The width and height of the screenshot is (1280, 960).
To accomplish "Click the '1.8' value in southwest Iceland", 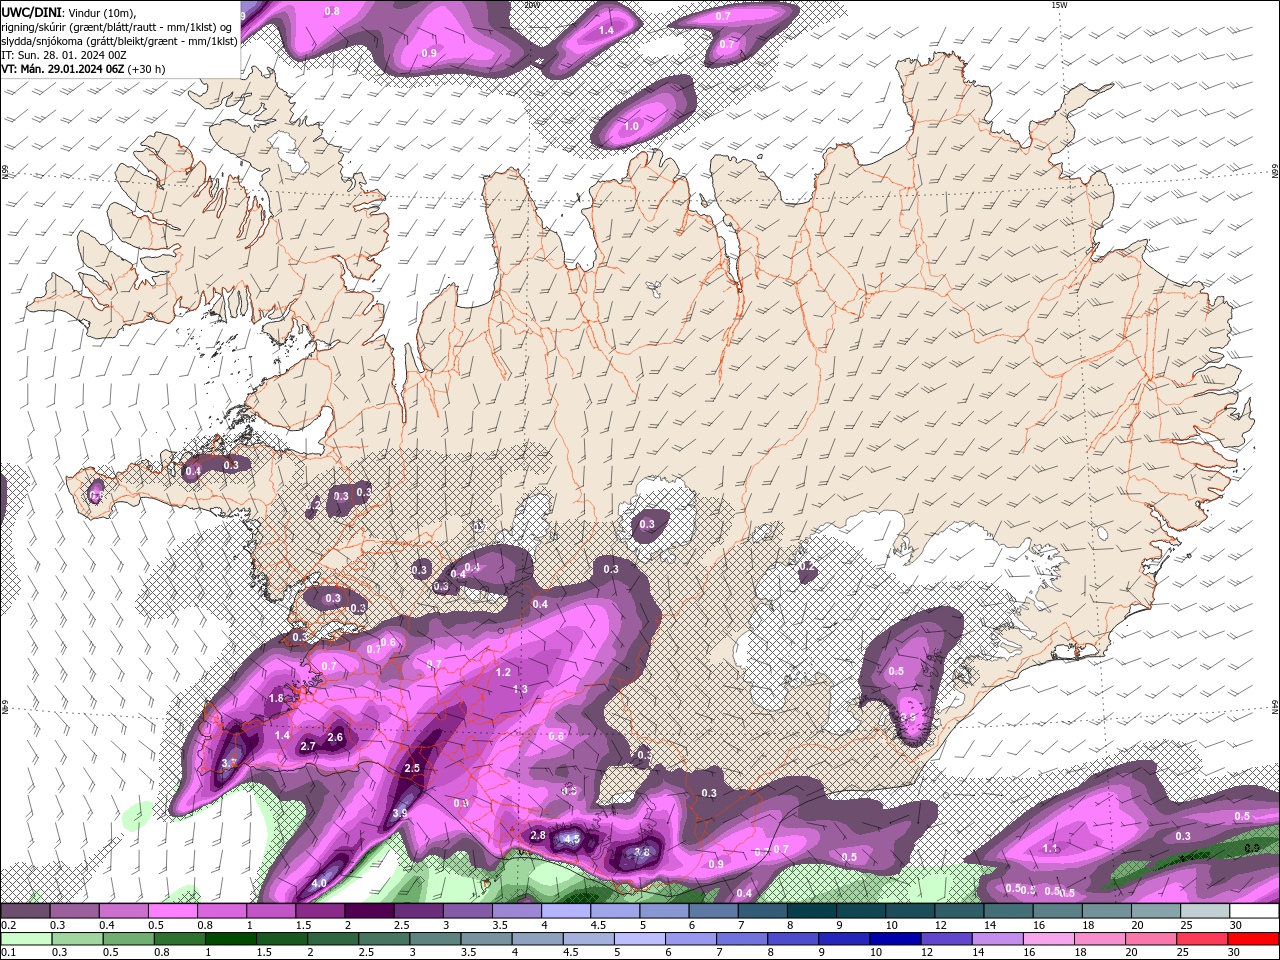I will (x=277, y=698).
